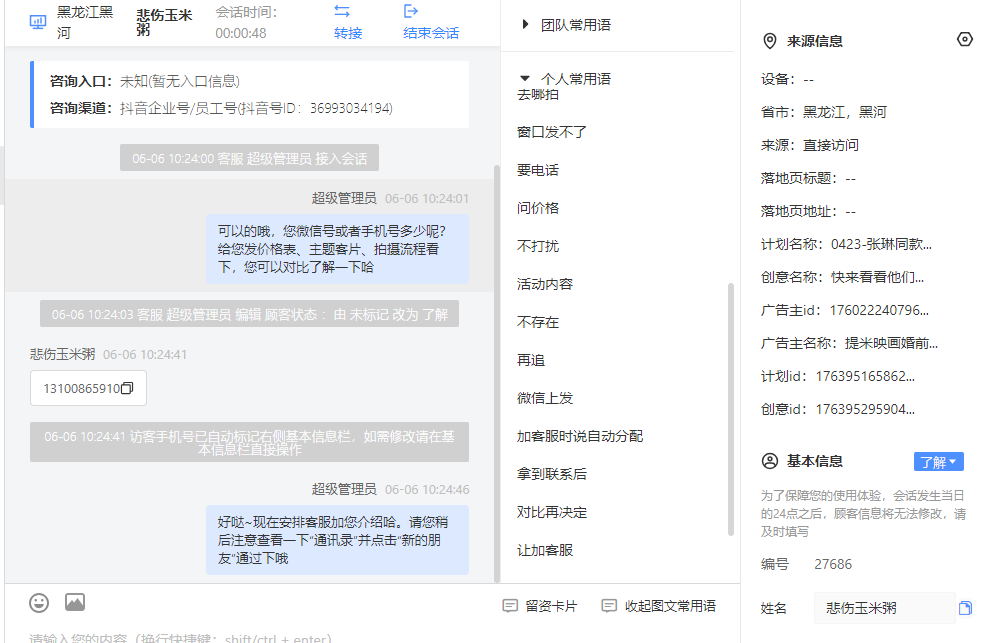This screenshot has height=643, width=993.
Task: Click the 设备 line in 来源信息
Action: click(x=787, y=79)
